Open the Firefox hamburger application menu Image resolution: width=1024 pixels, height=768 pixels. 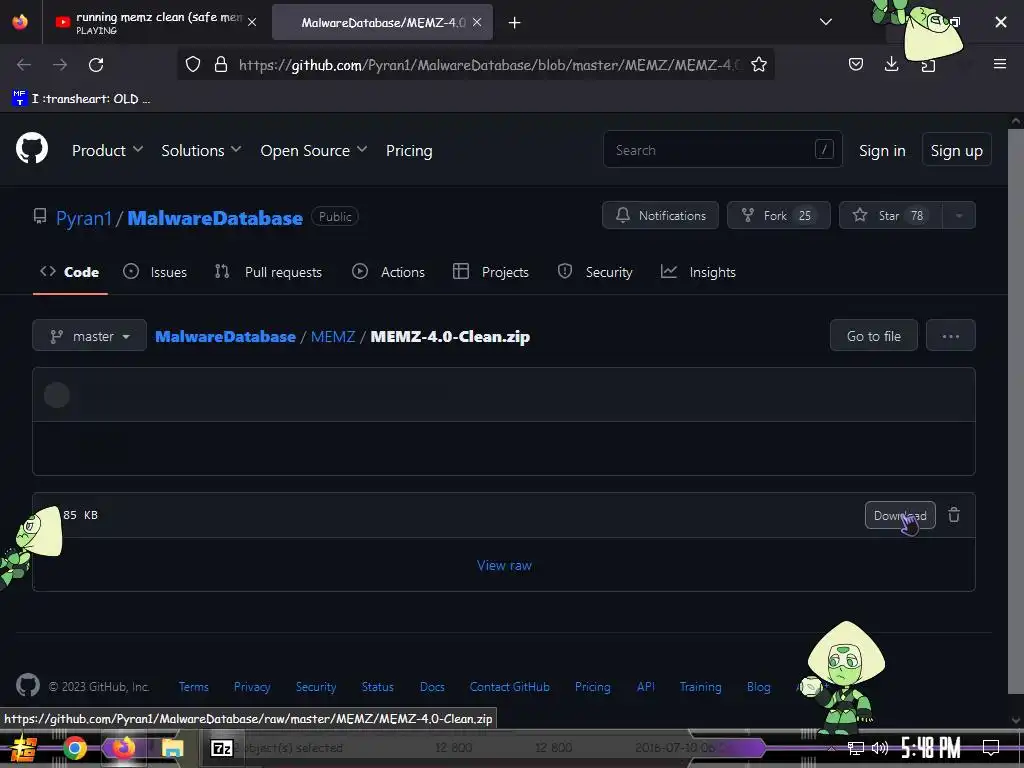click(x=1000, y=64)
